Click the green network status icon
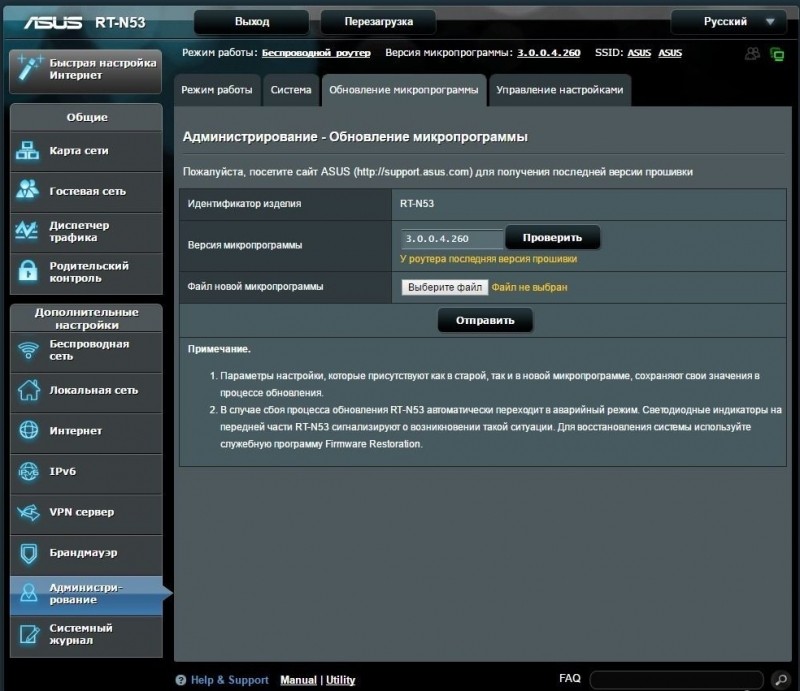 [x=777, y=54]
